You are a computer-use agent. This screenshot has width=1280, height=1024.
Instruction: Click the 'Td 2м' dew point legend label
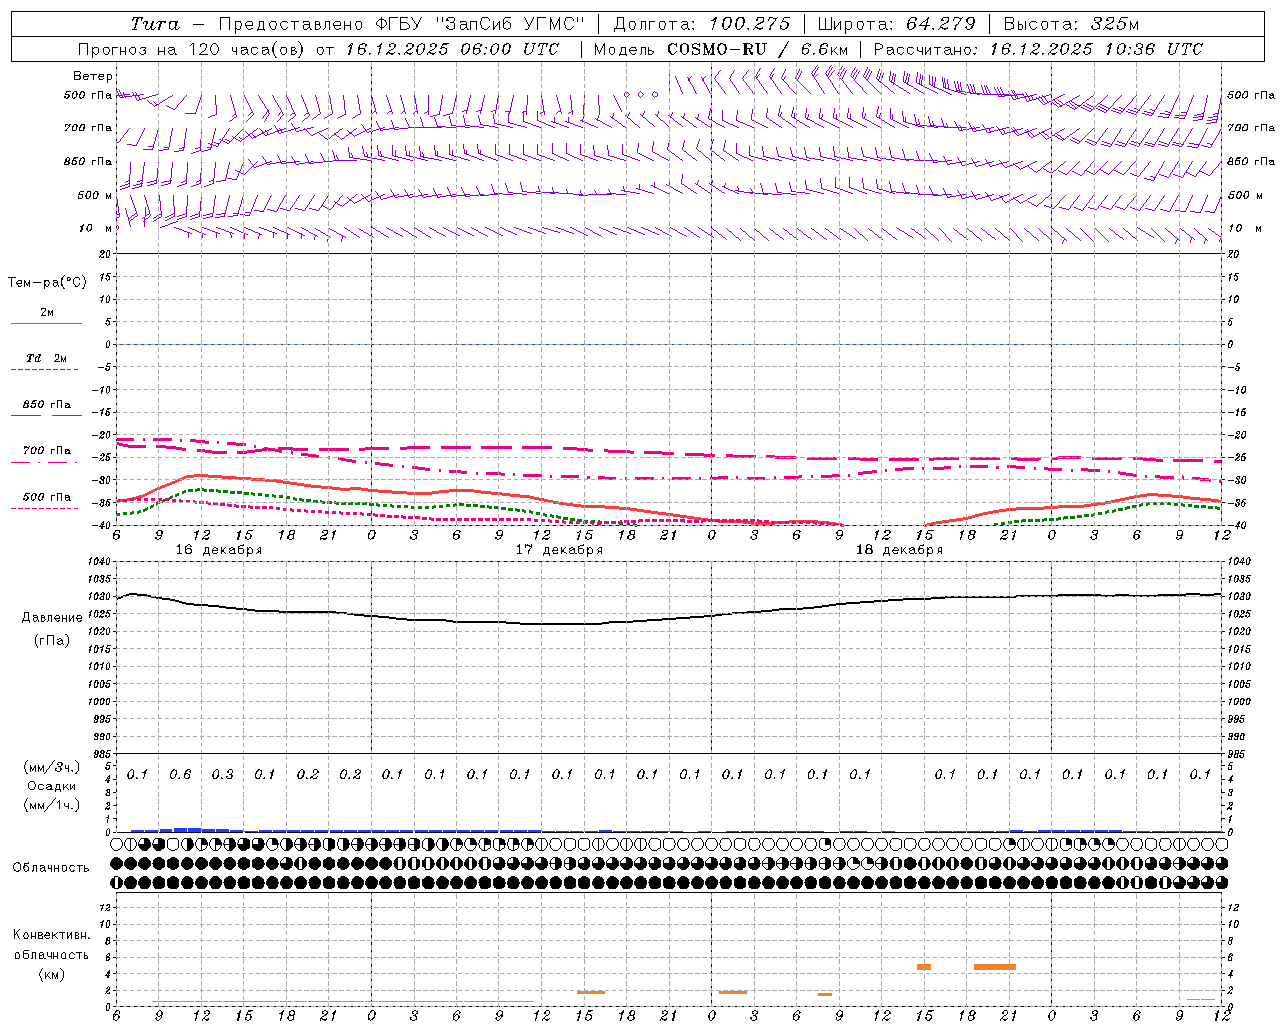pyautogui.click(x=46, y=358)
